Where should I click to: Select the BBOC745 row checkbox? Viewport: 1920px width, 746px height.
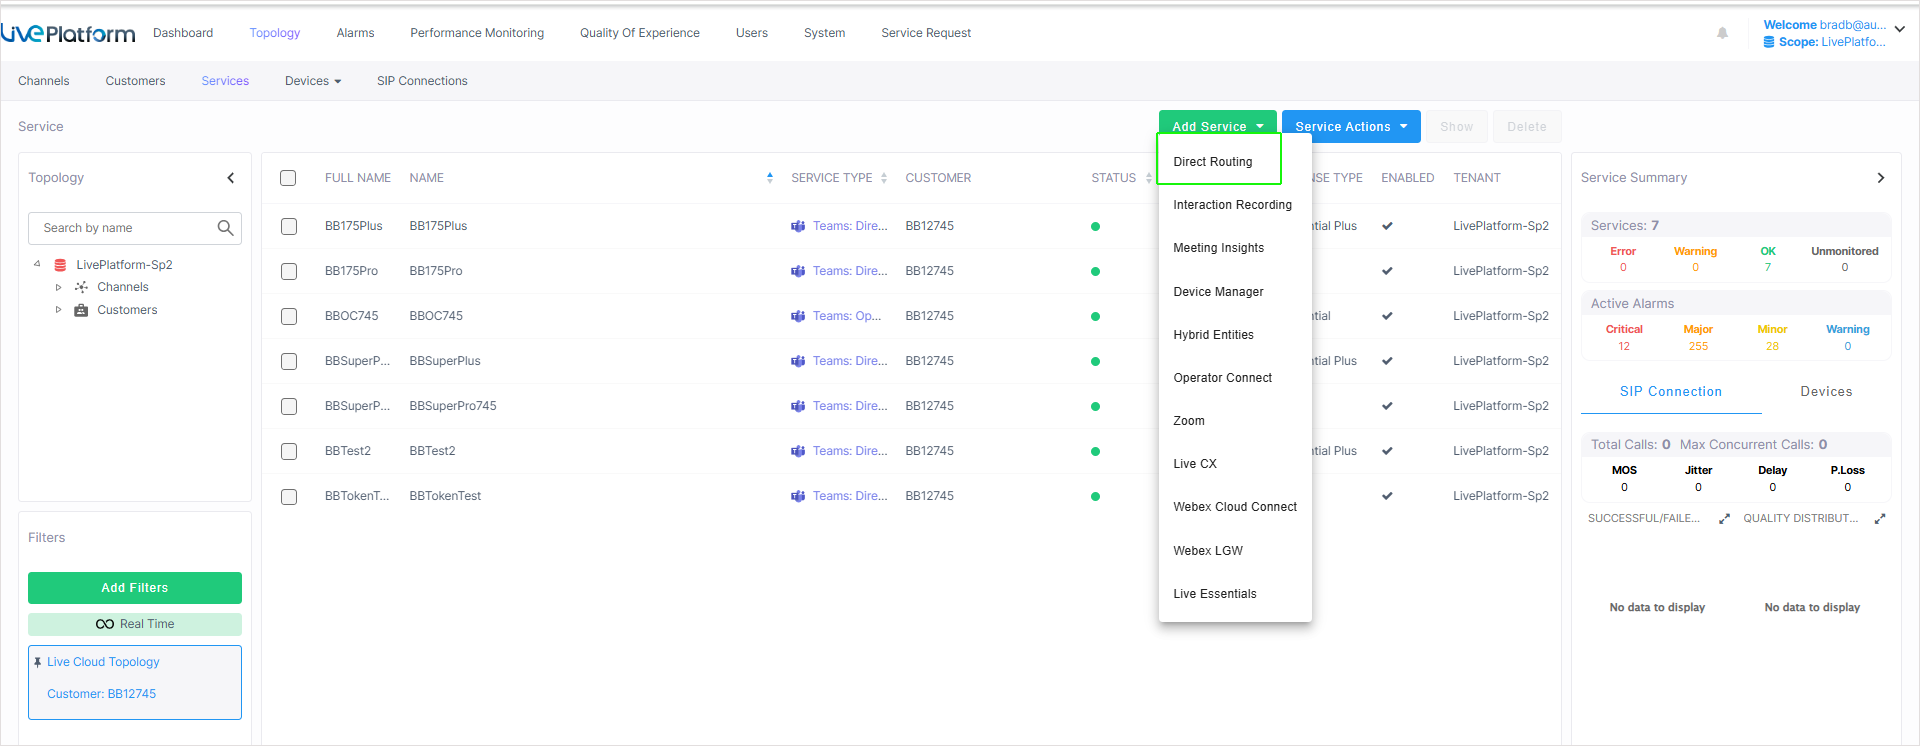[x=289, y=316]
